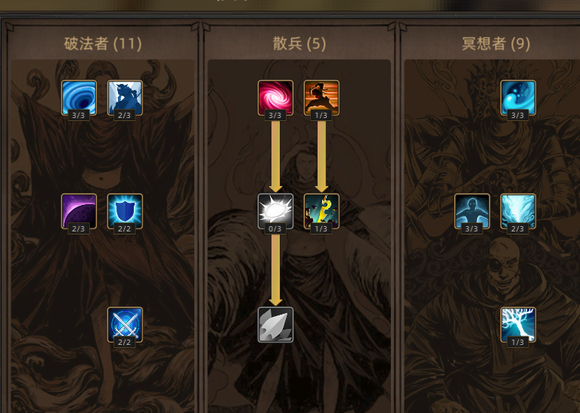
Task: Select the blue shield skill (2/2)
Action: (125, 211)
